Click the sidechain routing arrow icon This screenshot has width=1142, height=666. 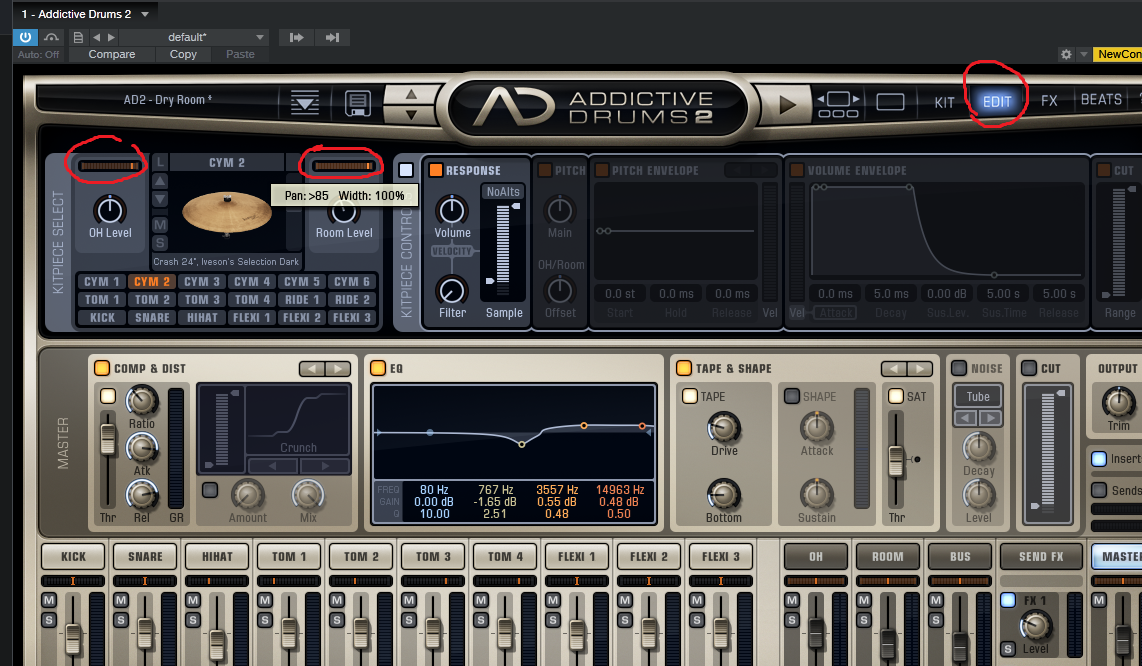click(296, 37)
